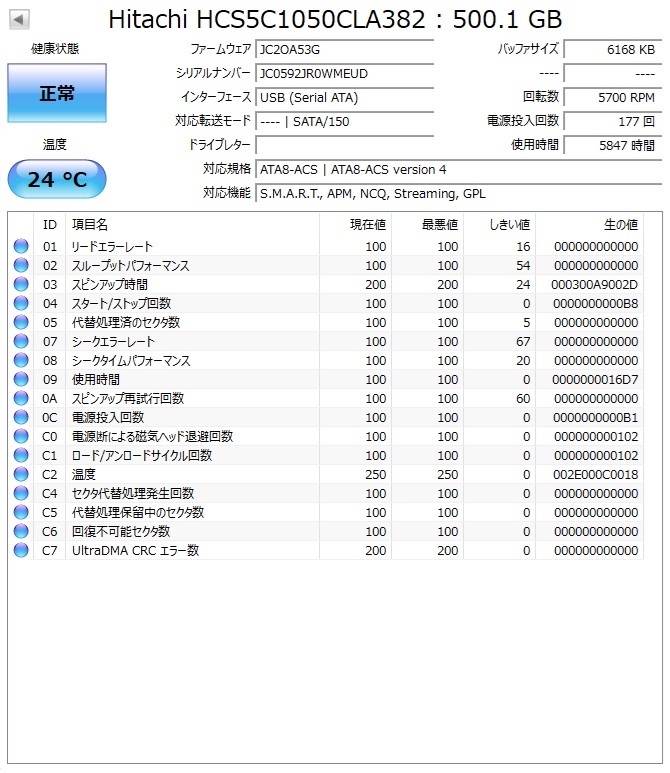The image size is (670, 773).
Task: Click the status circle for ID 0A row
Action: tap(21, 398)
